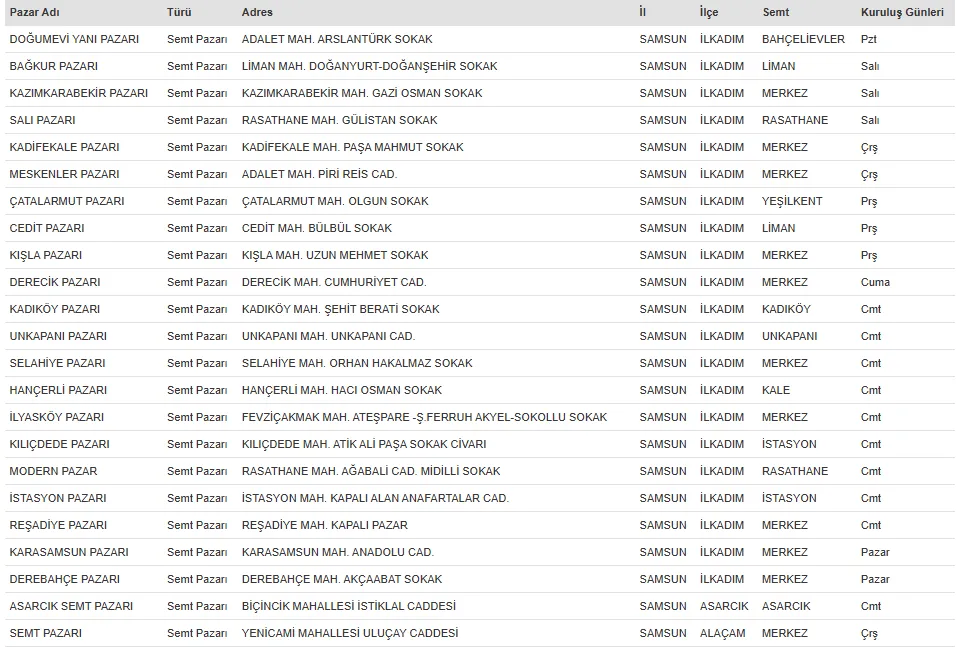Select address KILIÇDEDE MAH. ATİK ALİ PAŞA SOKAK CİVARI
Viewport: 956px width, 647px height.
click(x=364, y=444)
